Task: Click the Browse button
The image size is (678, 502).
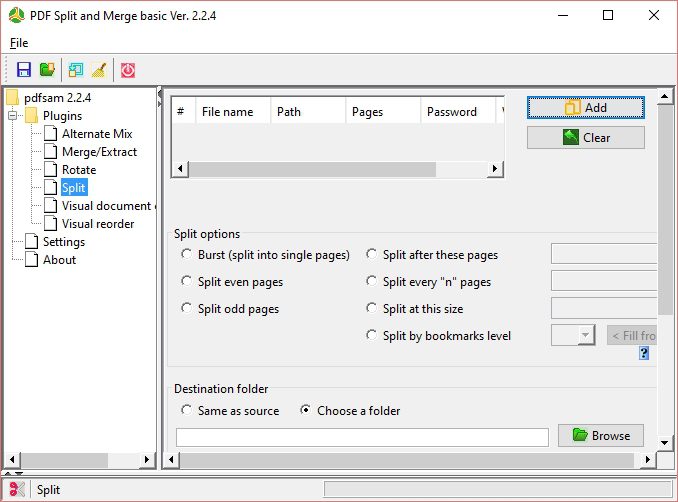Action: point(601,435)
